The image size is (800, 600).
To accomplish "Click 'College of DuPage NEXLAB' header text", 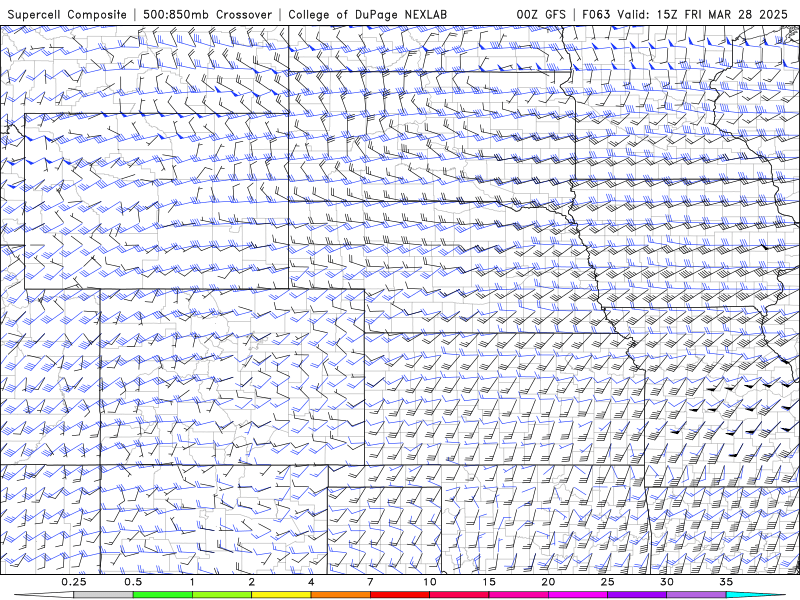I will tap(367, 14).
